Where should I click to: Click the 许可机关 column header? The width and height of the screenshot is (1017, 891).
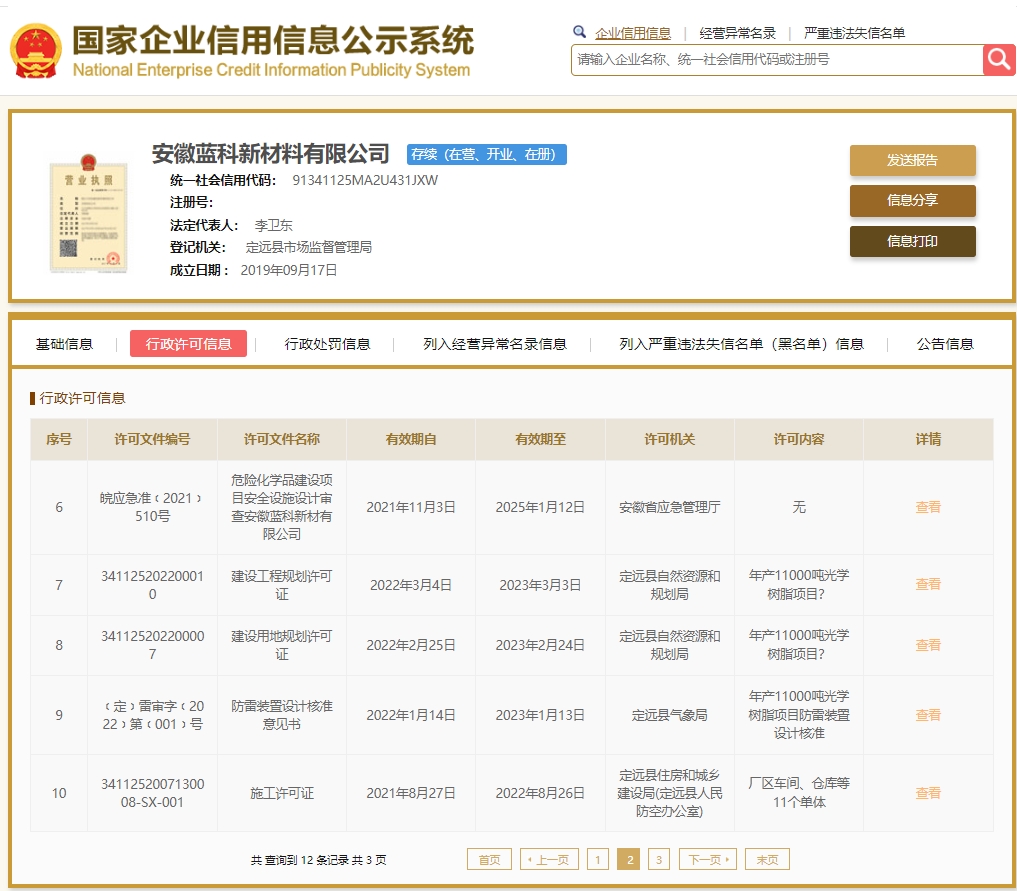coord(669,440)
